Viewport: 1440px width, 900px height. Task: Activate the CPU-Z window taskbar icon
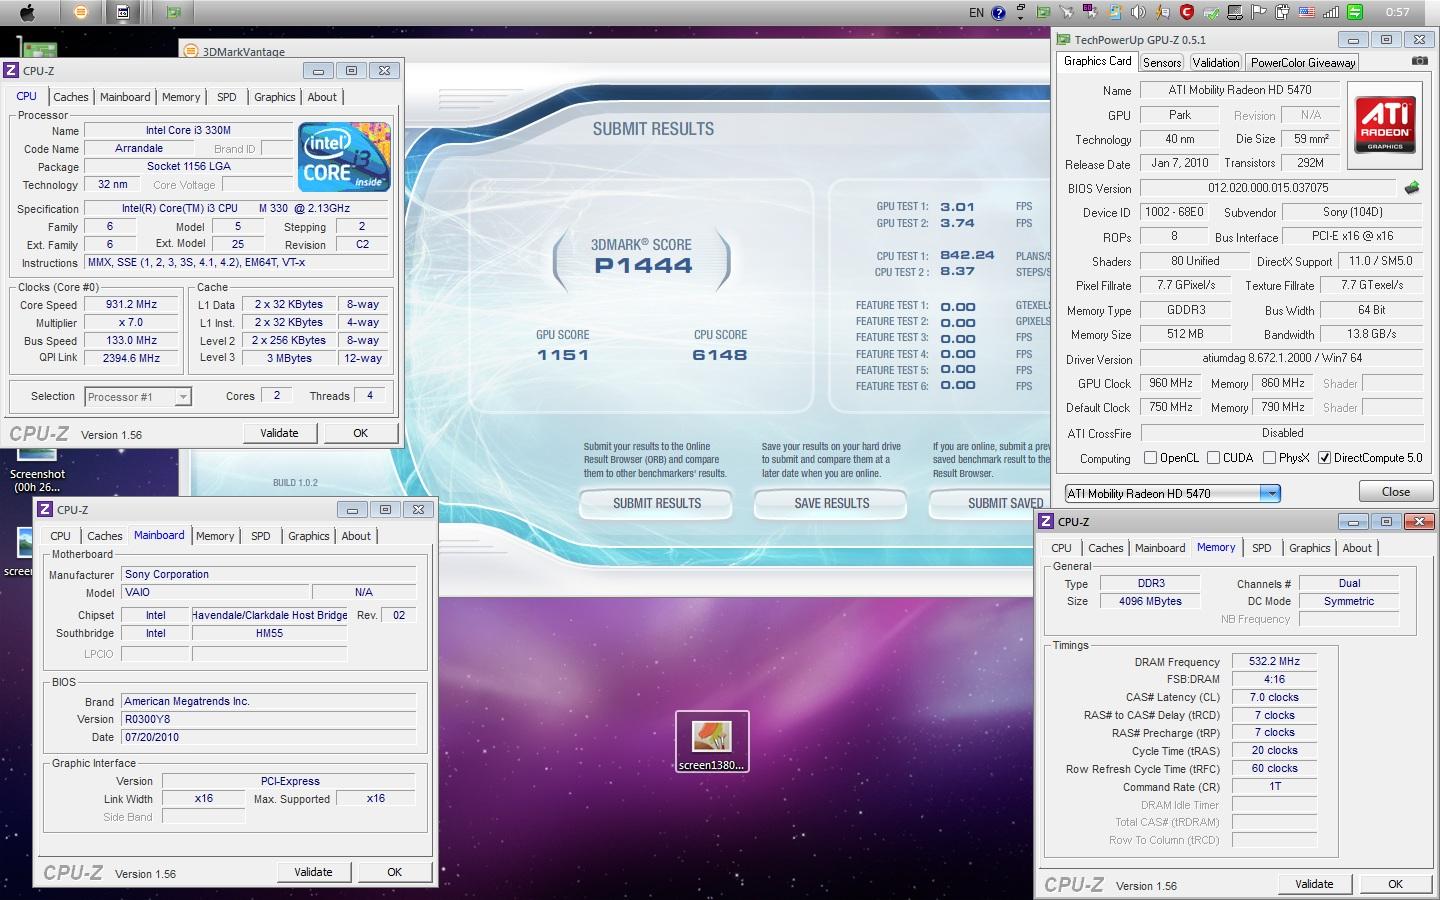click(122, 12)
